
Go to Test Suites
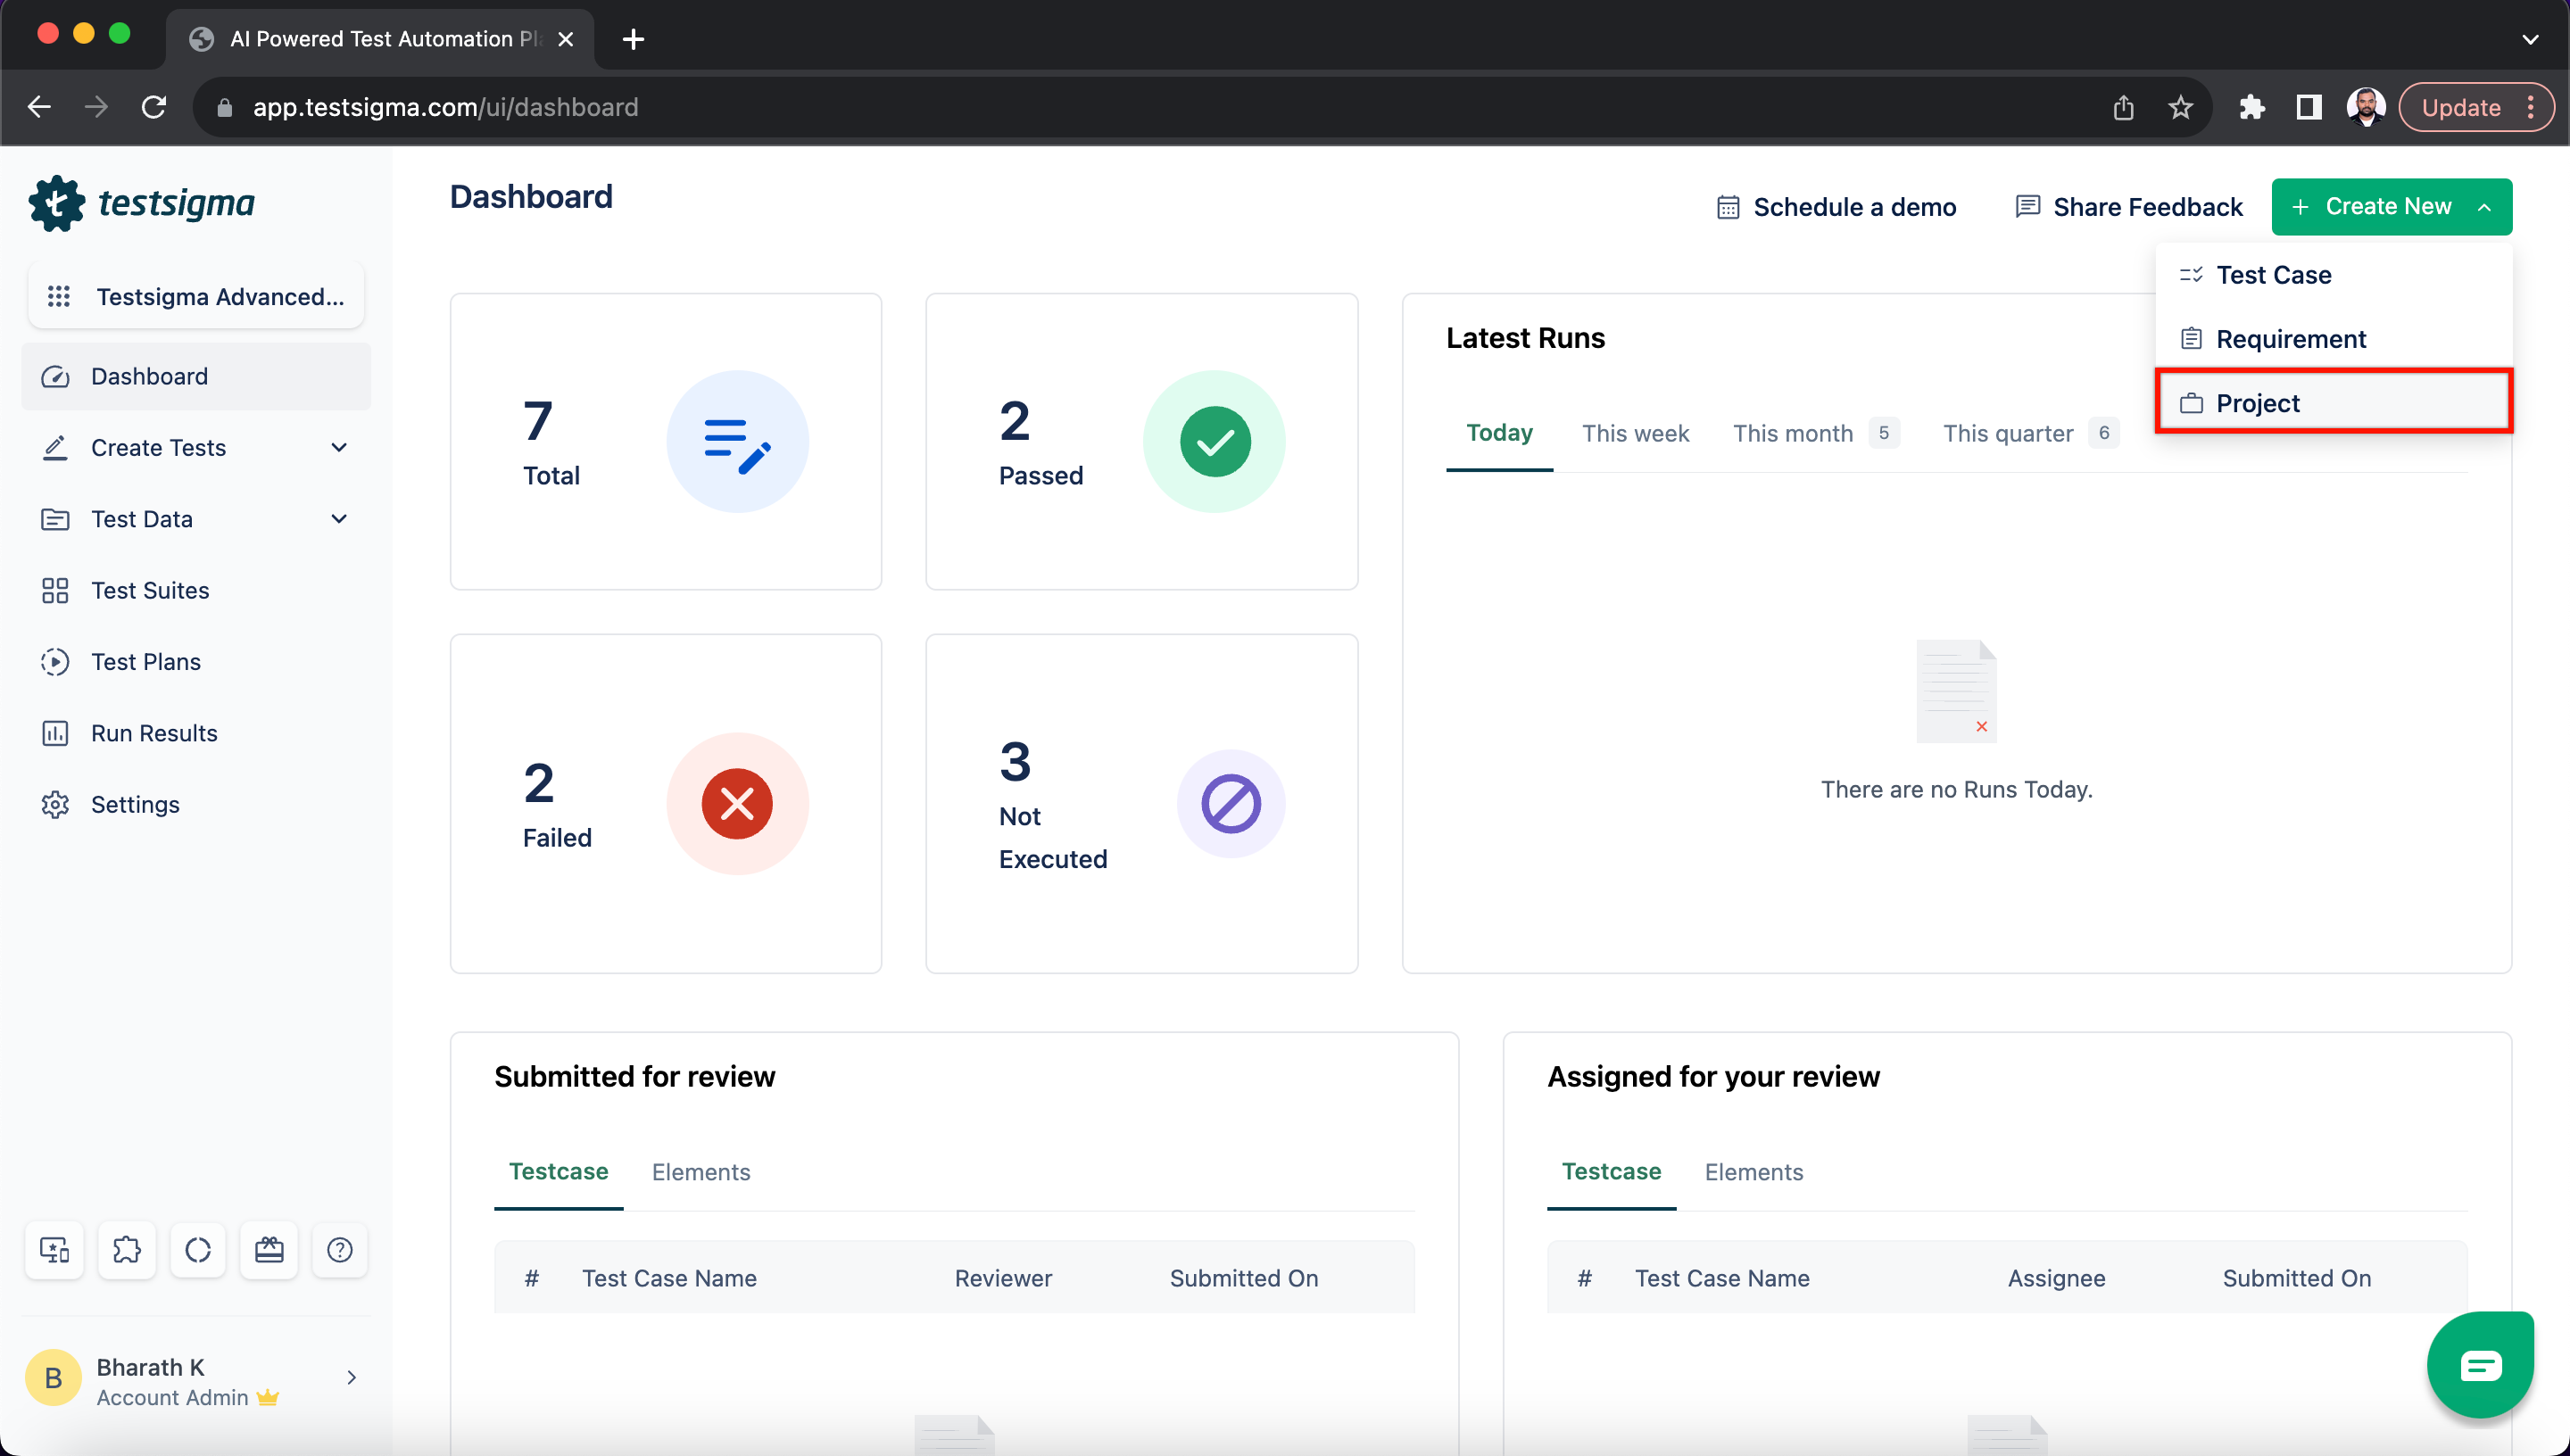click(196, 590)
